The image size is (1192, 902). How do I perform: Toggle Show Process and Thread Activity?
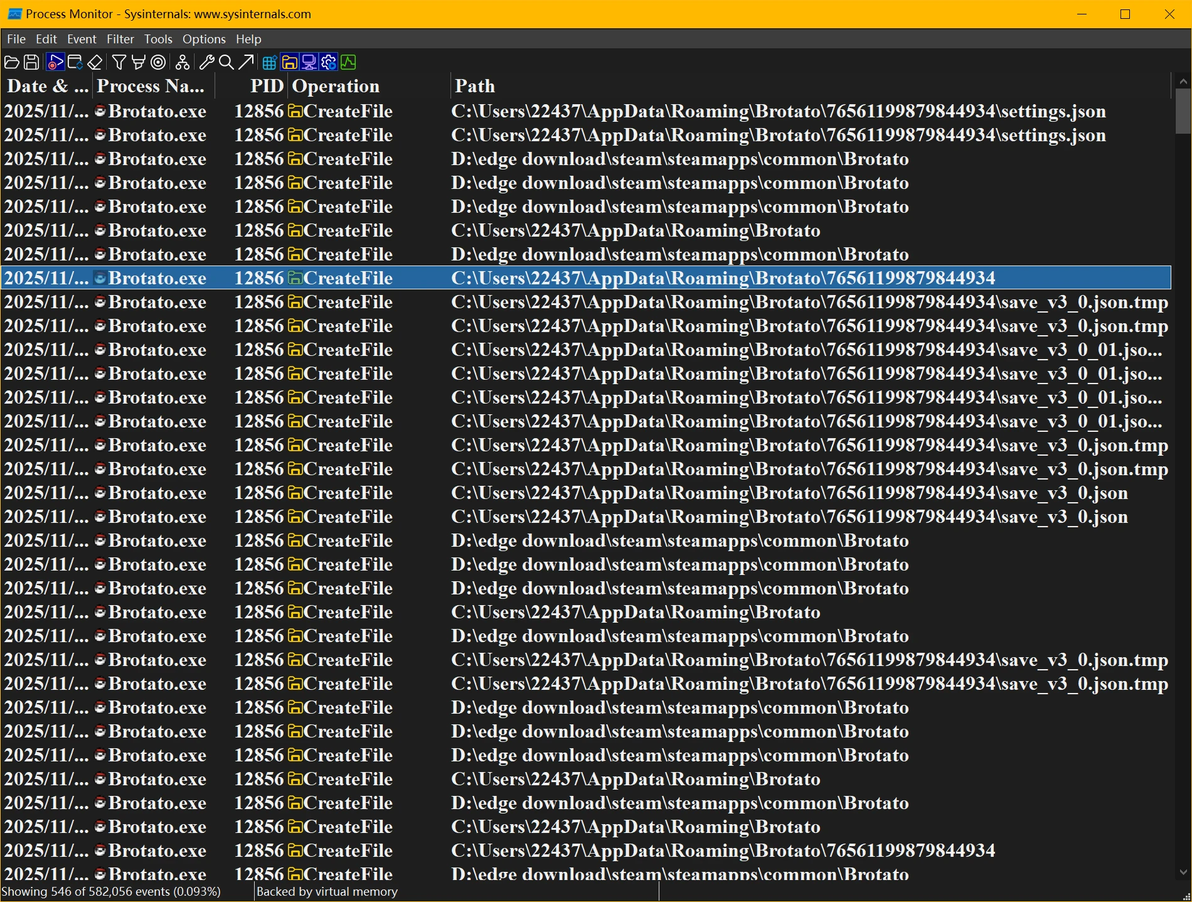click(x=328, y=62)
